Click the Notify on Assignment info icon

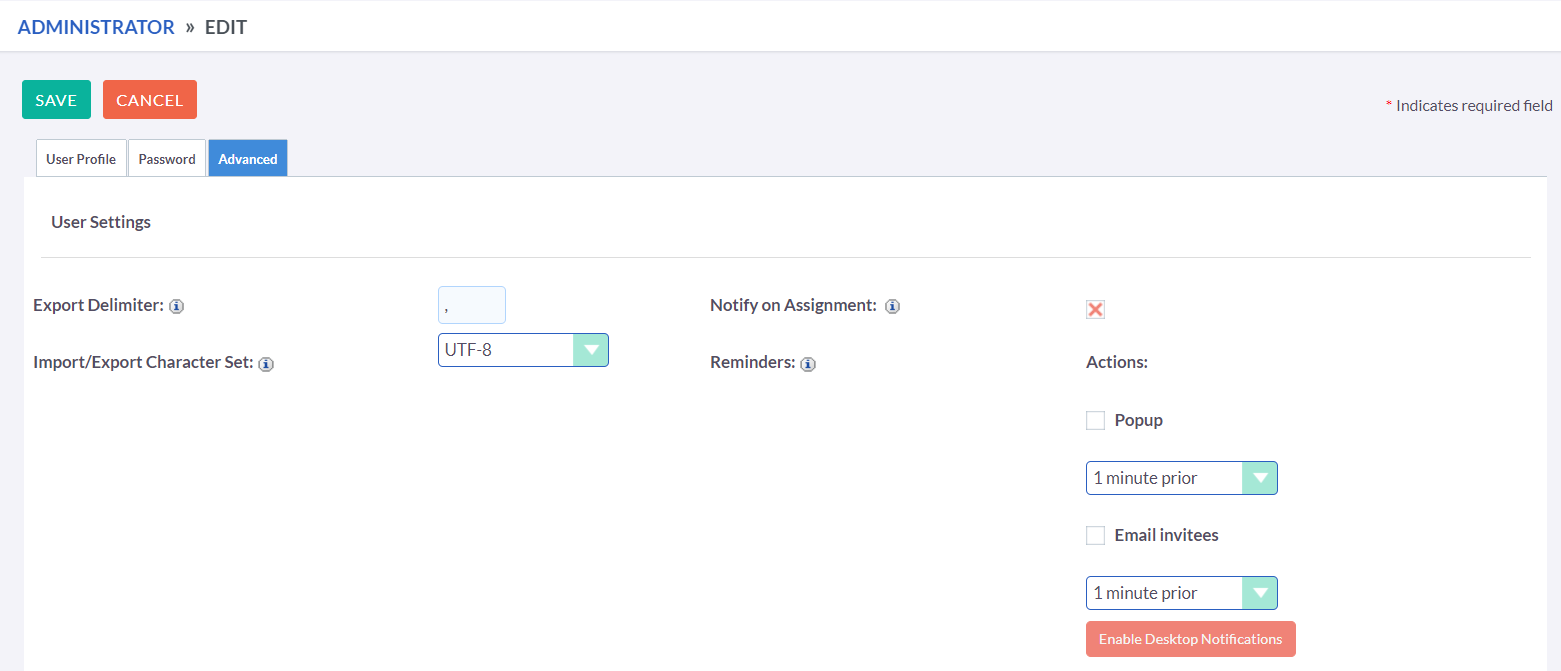[x=892, y=306]
